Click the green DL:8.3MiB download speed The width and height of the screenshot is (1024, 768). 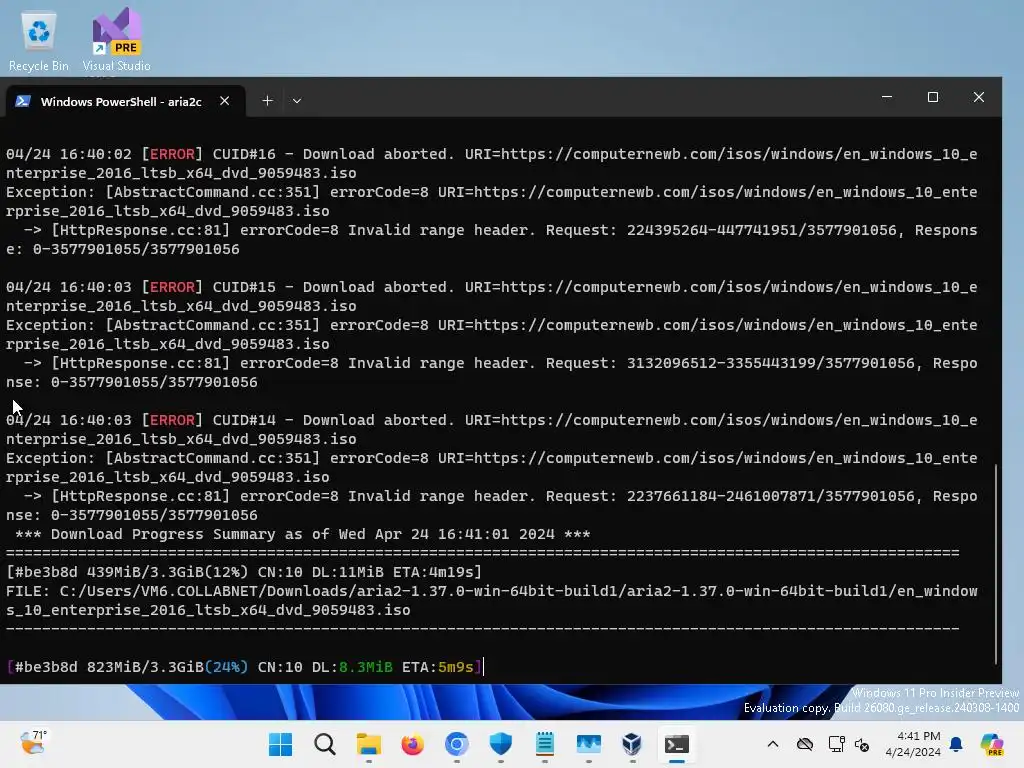pyautogui.click(x=353, y=667)
